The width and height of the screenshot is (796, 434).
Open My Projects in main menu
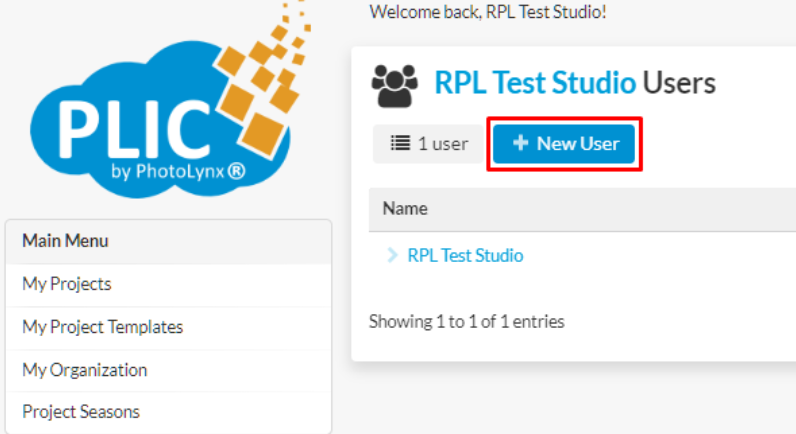[169, 284]
